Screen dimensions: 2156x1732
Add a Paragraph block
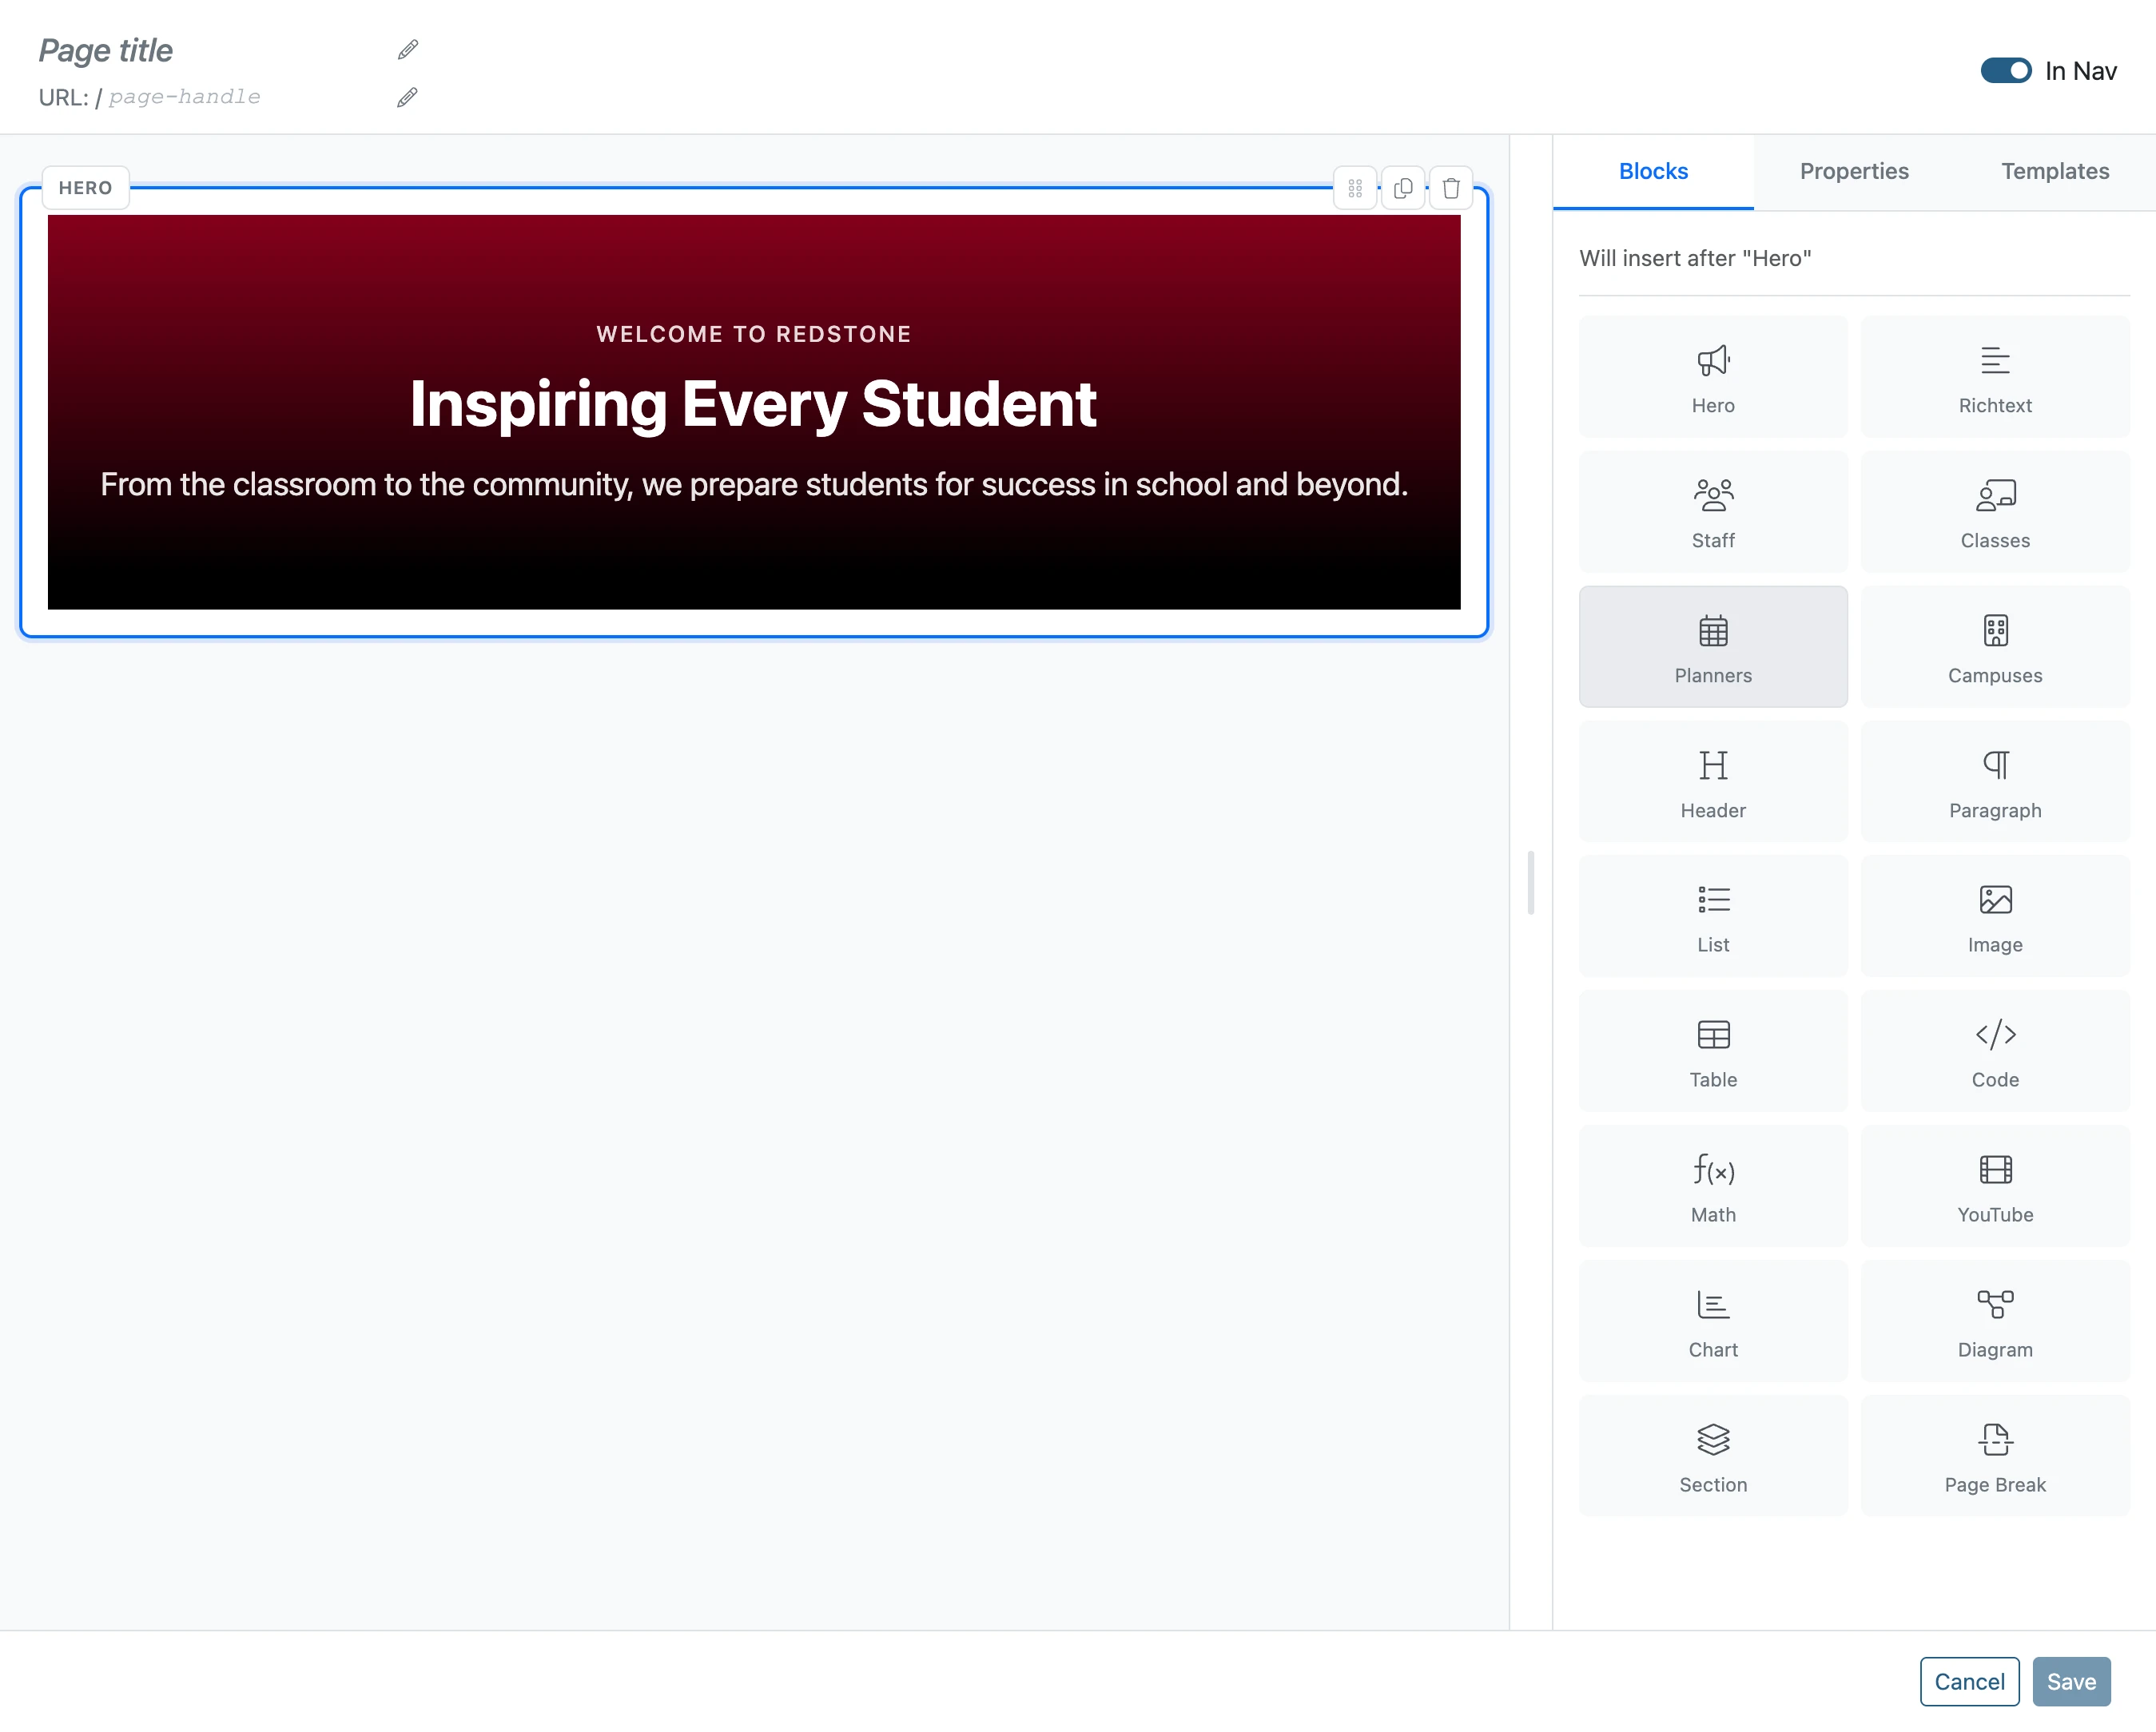pos(1995,782)
